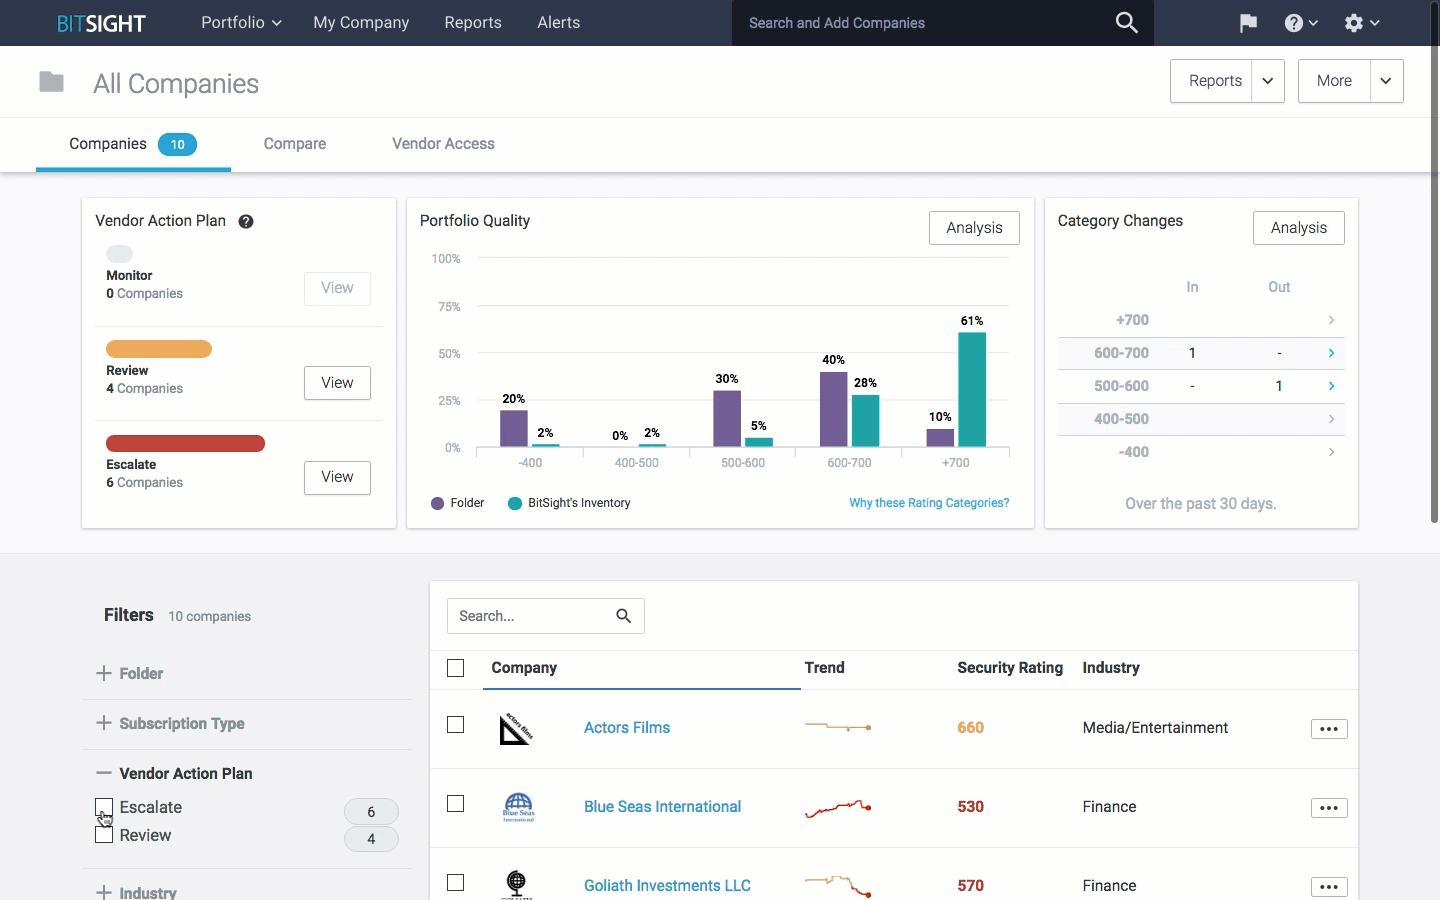Click the flag icon in the top bar
Viewport: 1440px width, 900px height.
1248,22
